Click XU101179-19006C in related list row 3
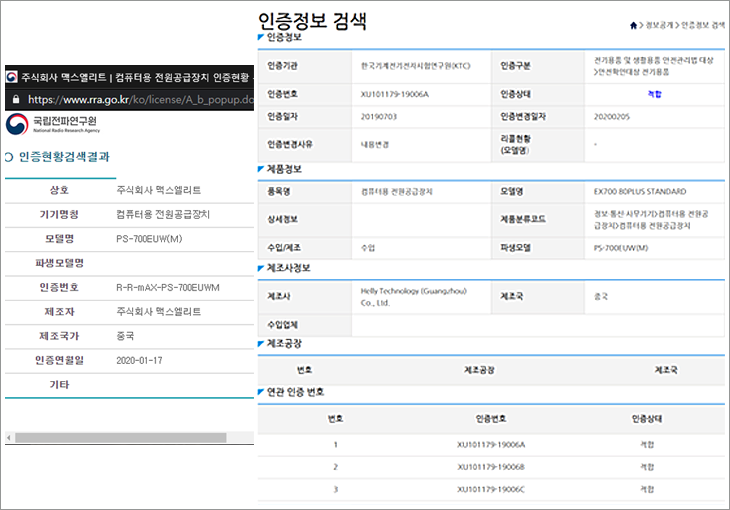This screenshot has width=730, height=510. coord(491,490)
